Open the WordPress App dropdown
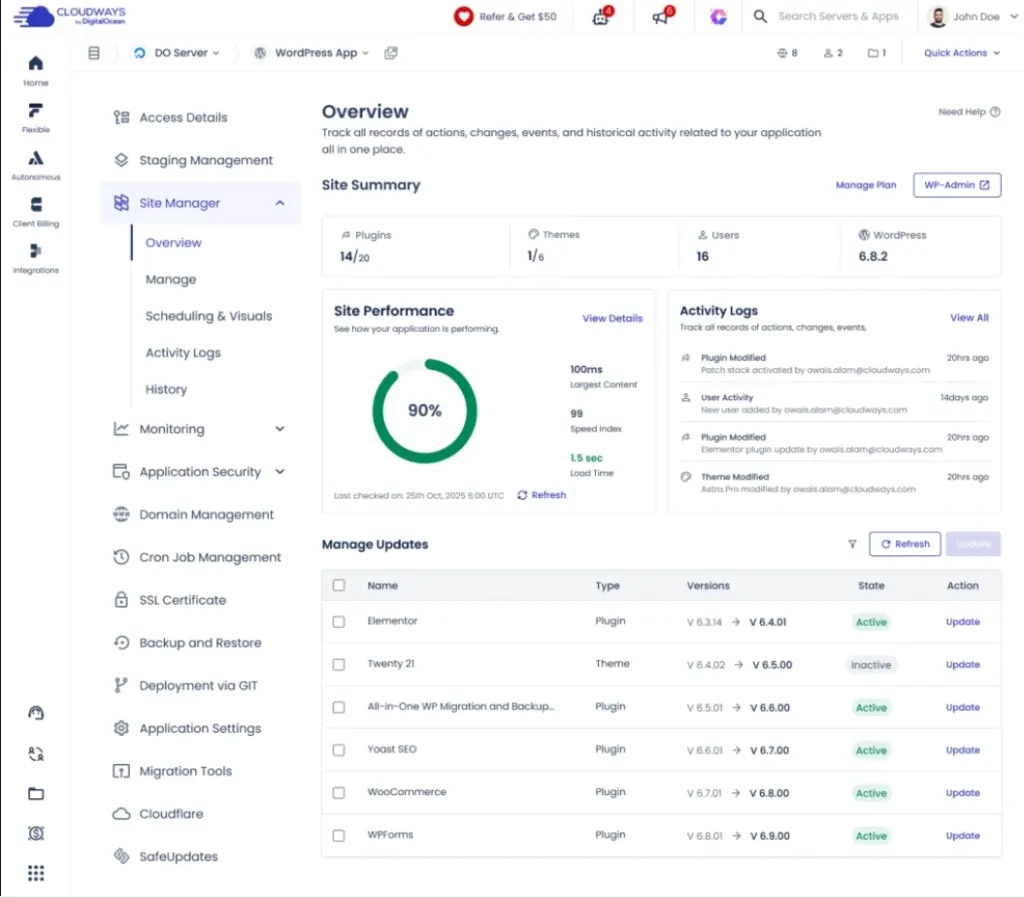 pos(312,53)
